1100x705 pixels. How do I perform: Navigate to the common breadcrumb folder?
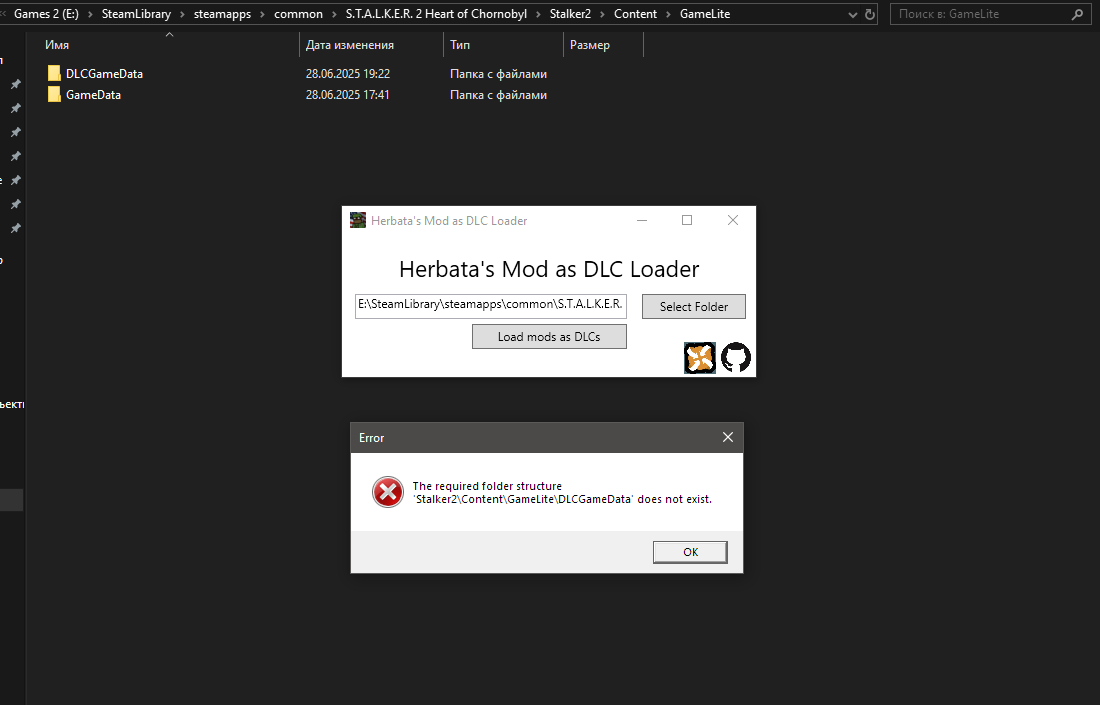tap(298, 14)
